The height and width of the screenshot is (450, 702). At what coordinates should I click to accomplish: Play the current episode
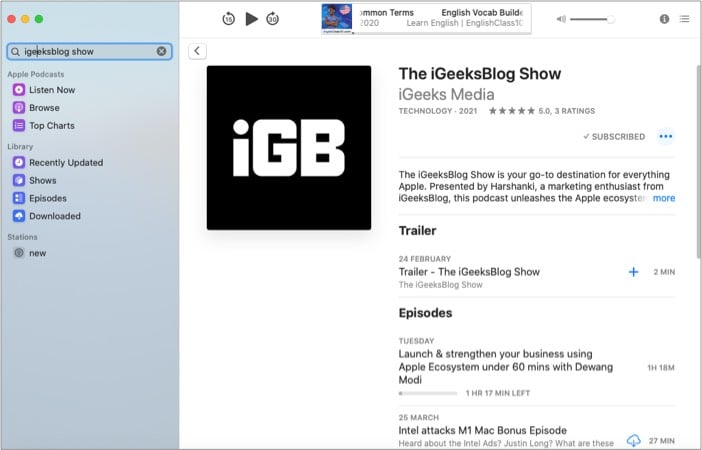[252, 19]
